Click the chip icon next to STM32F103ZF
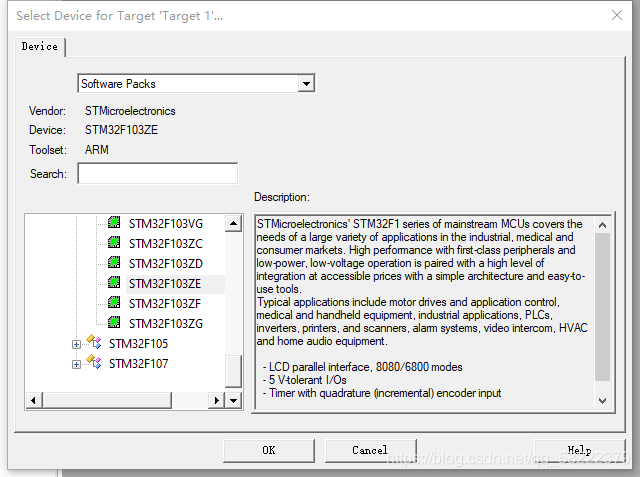640x477 pixels. click(114, 302)
